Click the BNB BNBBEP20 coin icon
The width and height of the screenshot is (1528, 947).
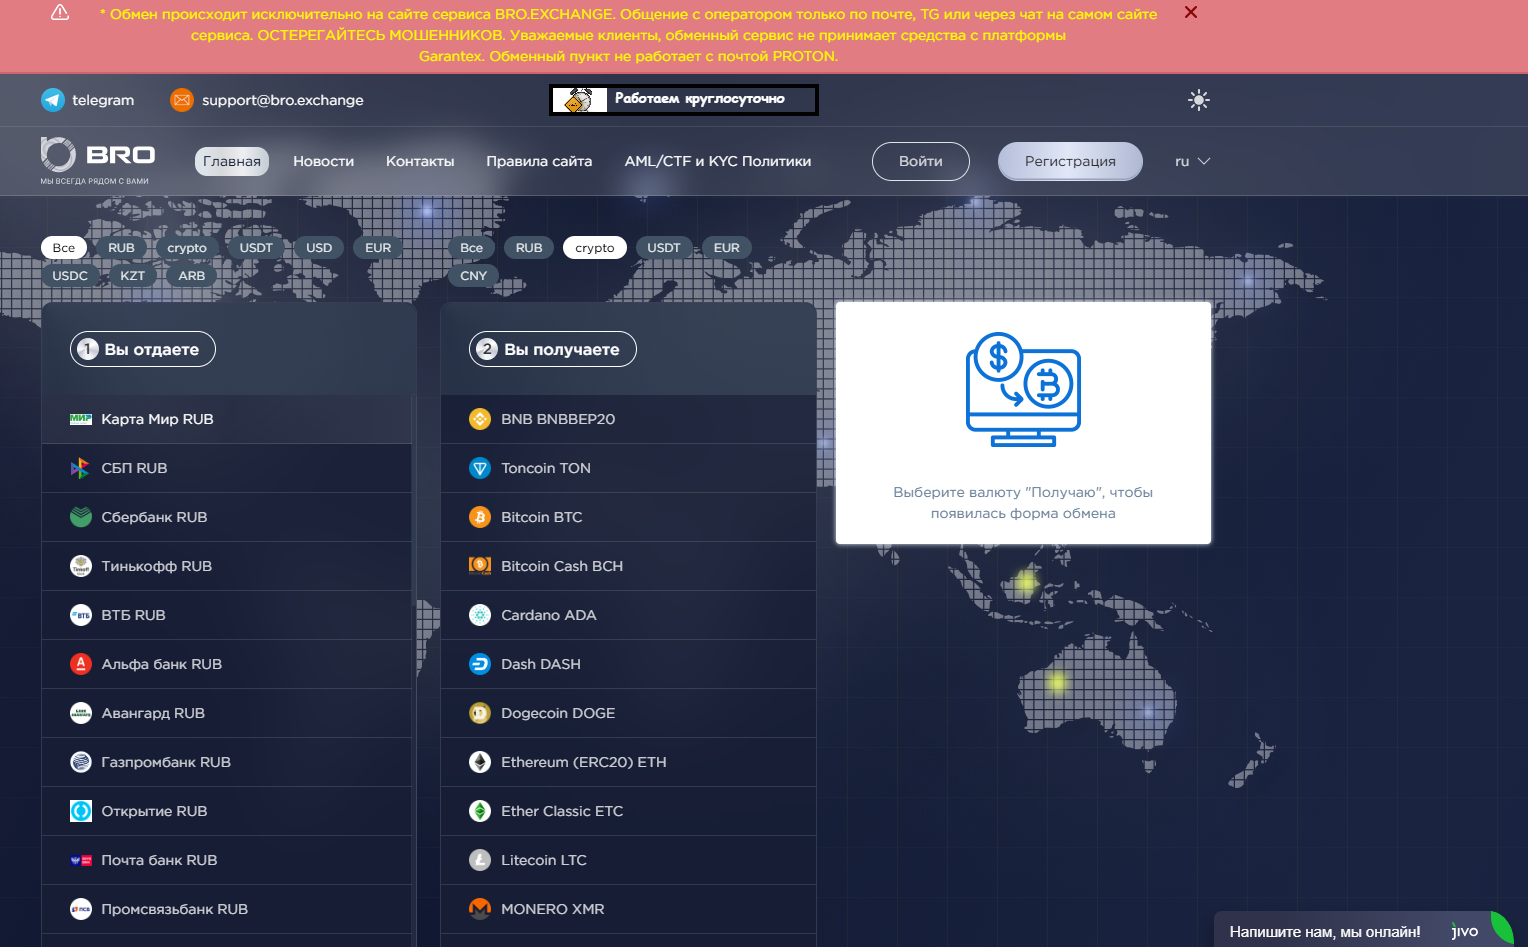pyautogui.click(x=480, y=419)
